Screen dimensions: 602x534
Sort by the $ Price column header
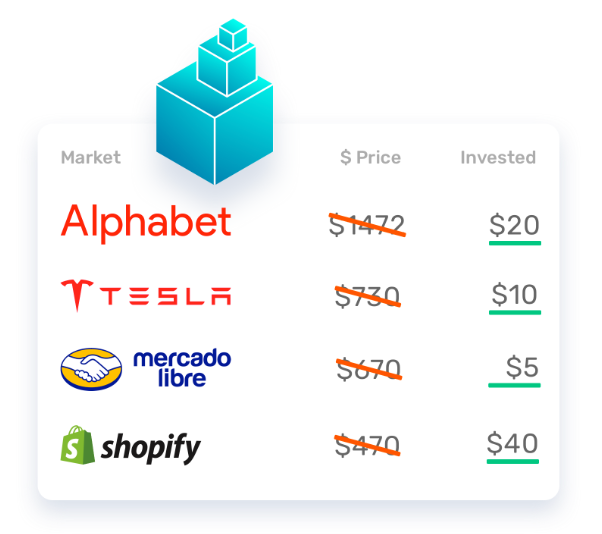pos(370,157)
